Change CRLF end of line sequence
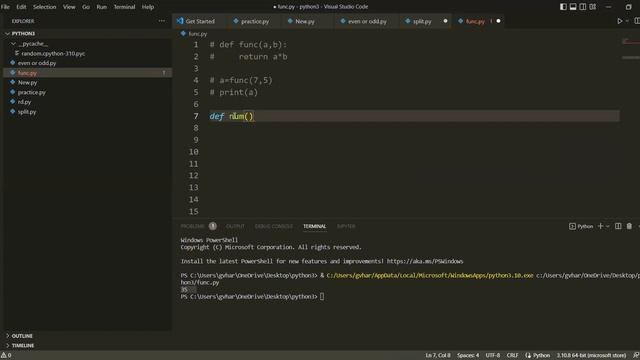640x360 pixels. pos(512,356)
